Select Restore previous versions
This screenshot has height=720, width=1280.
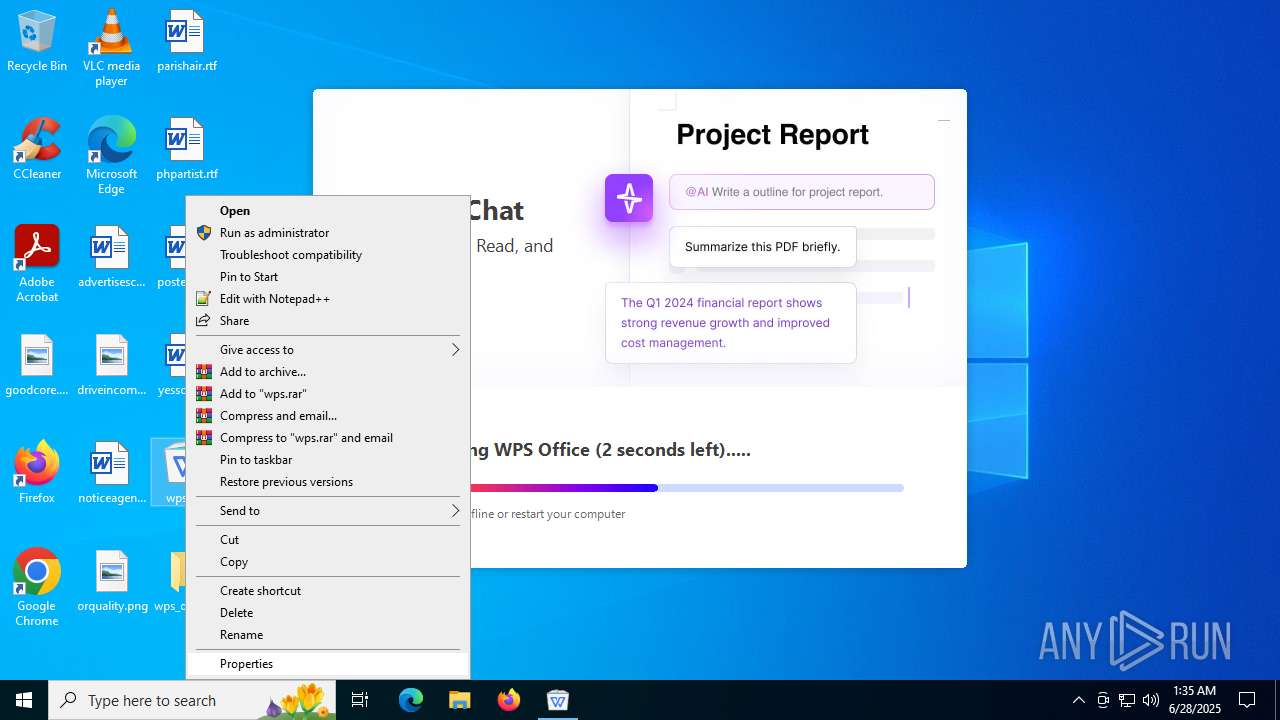[328, 481]
